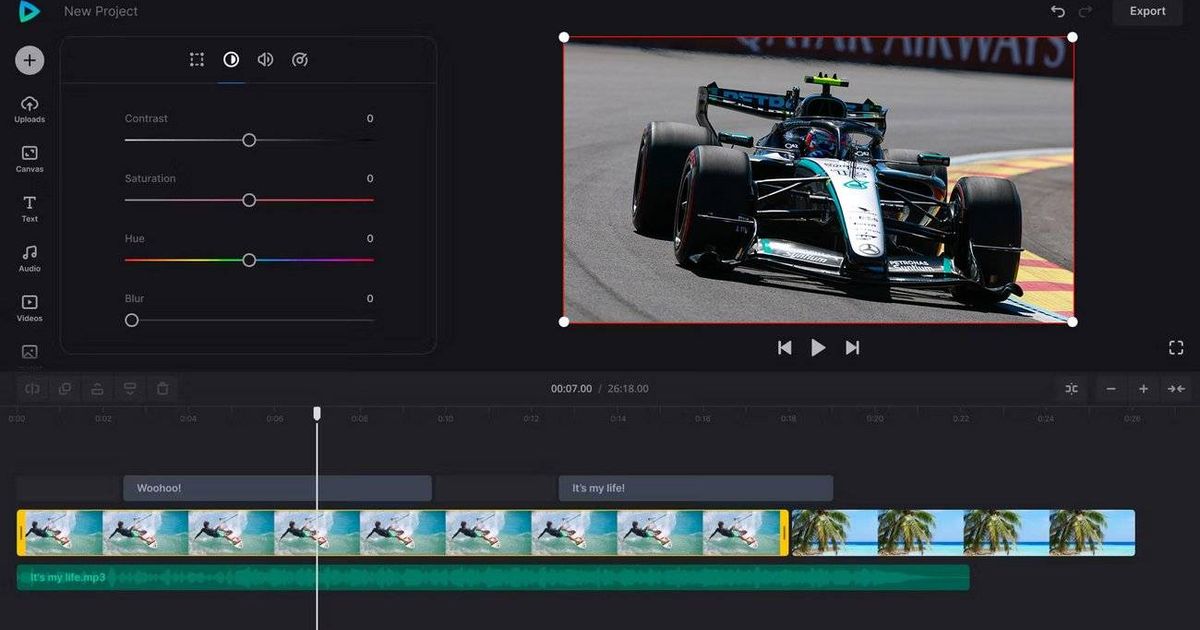The width and height of the screenshot is (1200, 630).
Task: Zoom out the timeline
Action: (1111, 388)
